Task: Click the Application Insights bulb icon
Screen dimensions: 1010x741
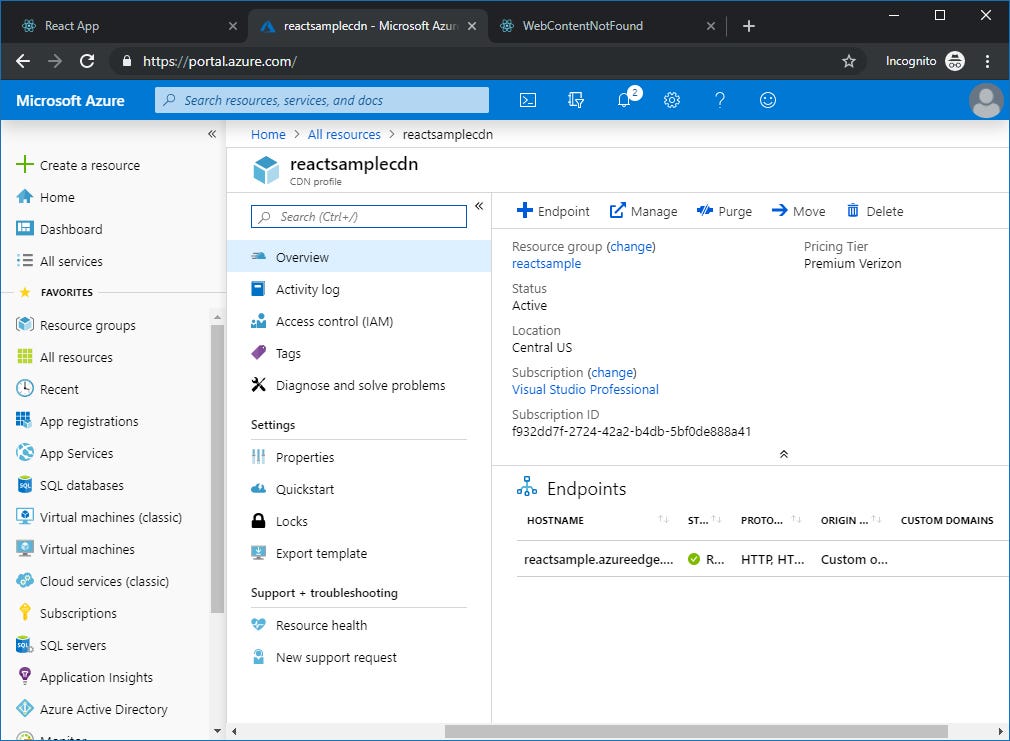Action: point(24,675)
